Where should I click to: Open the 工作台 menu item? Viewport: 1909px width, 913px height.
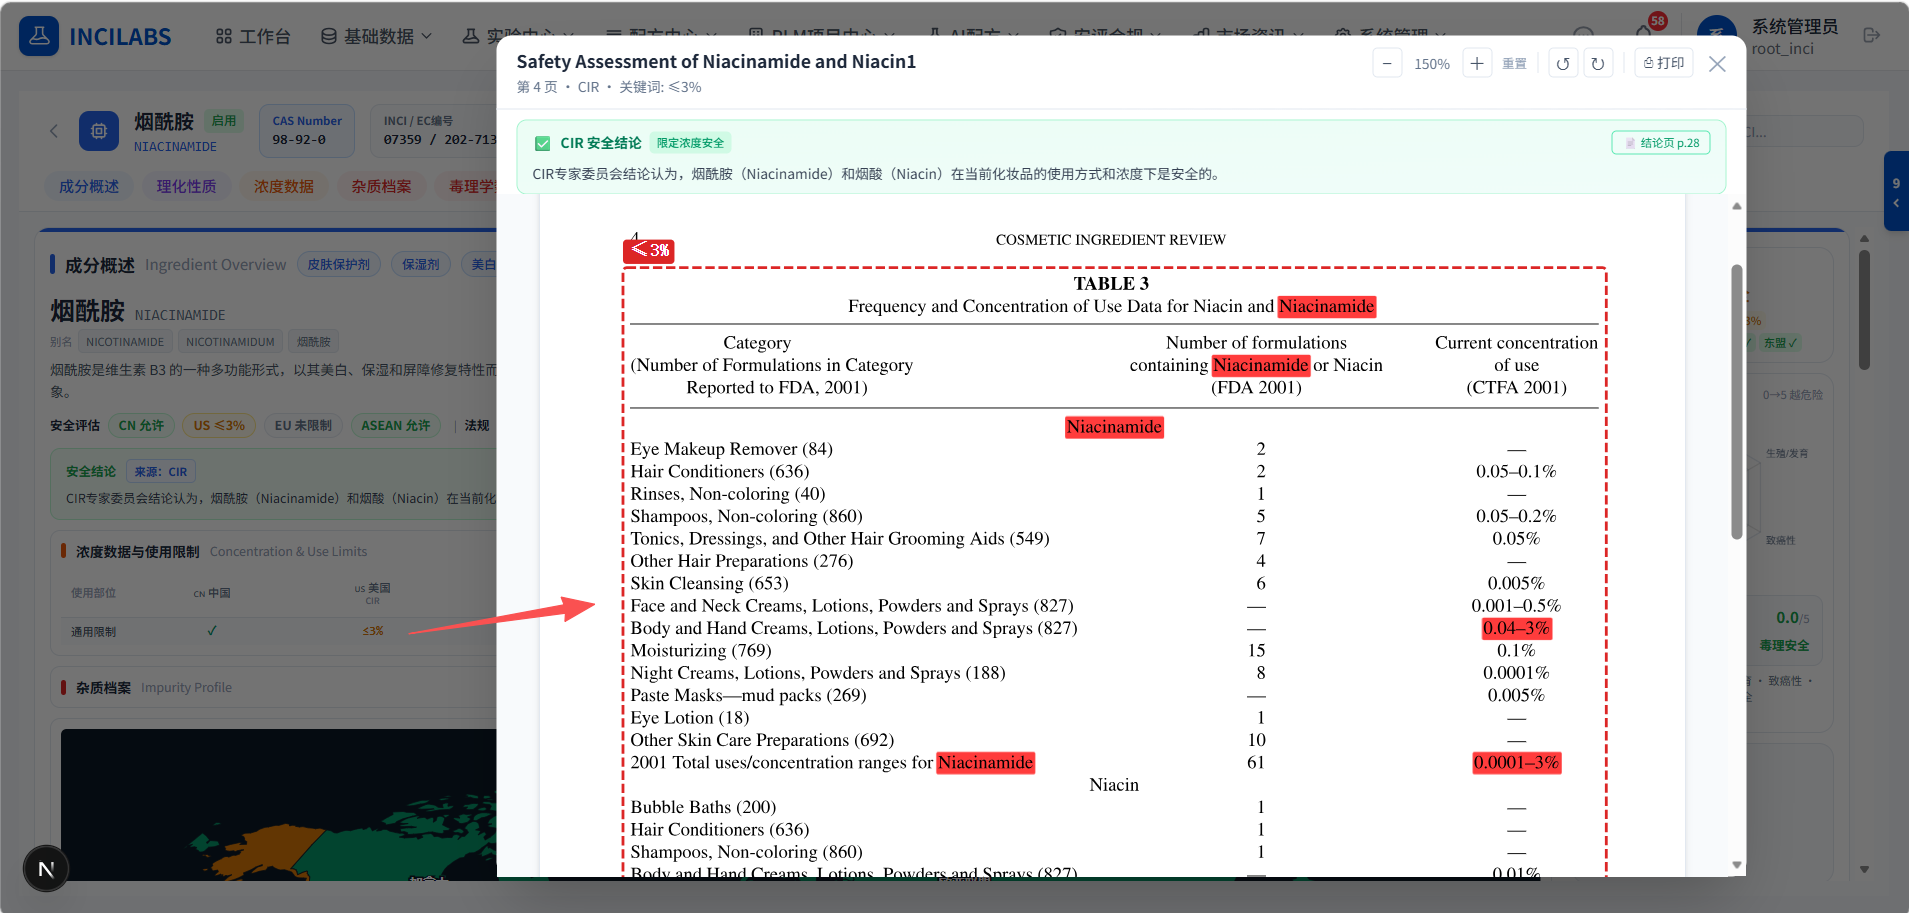coord(253,36)
